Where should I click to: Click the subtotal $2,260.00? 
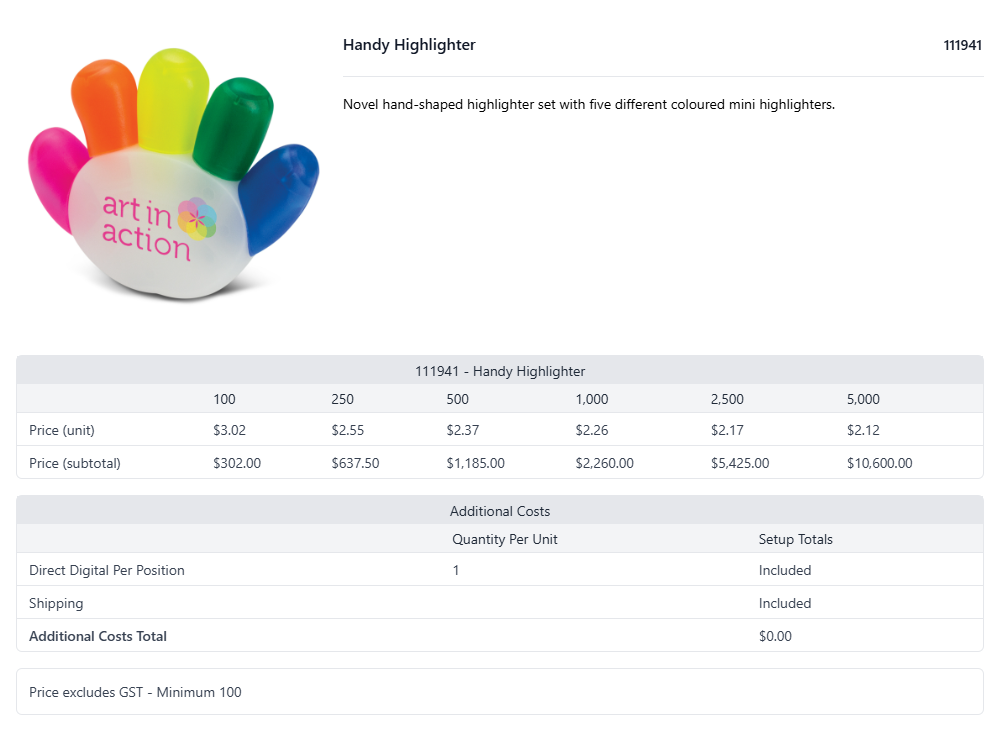pyautogui.click(x=605, y=464)
